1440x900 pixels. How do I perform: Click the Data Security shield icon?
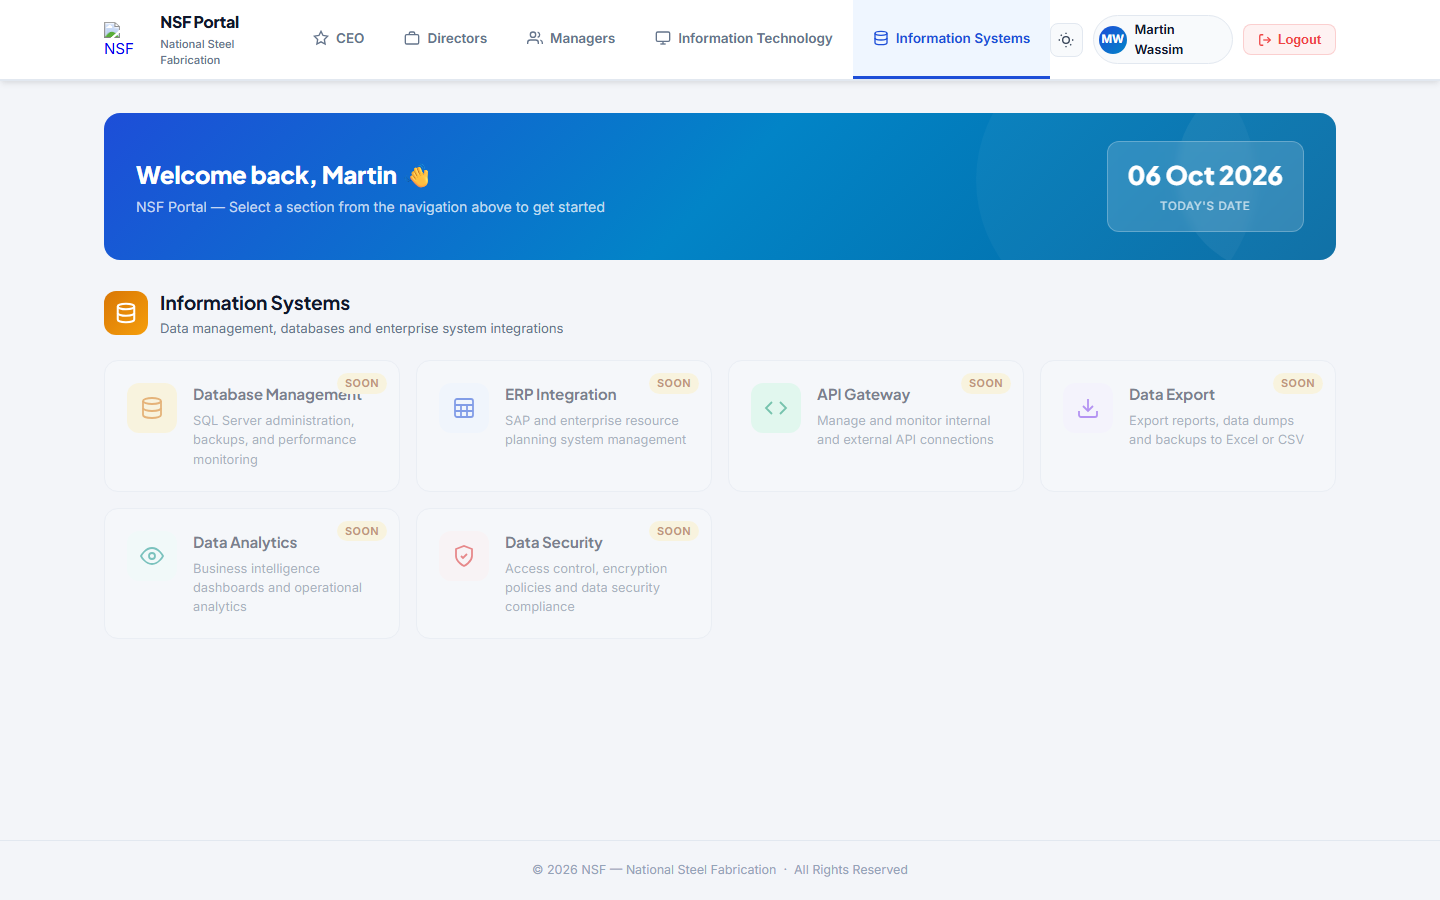point(464,556)
